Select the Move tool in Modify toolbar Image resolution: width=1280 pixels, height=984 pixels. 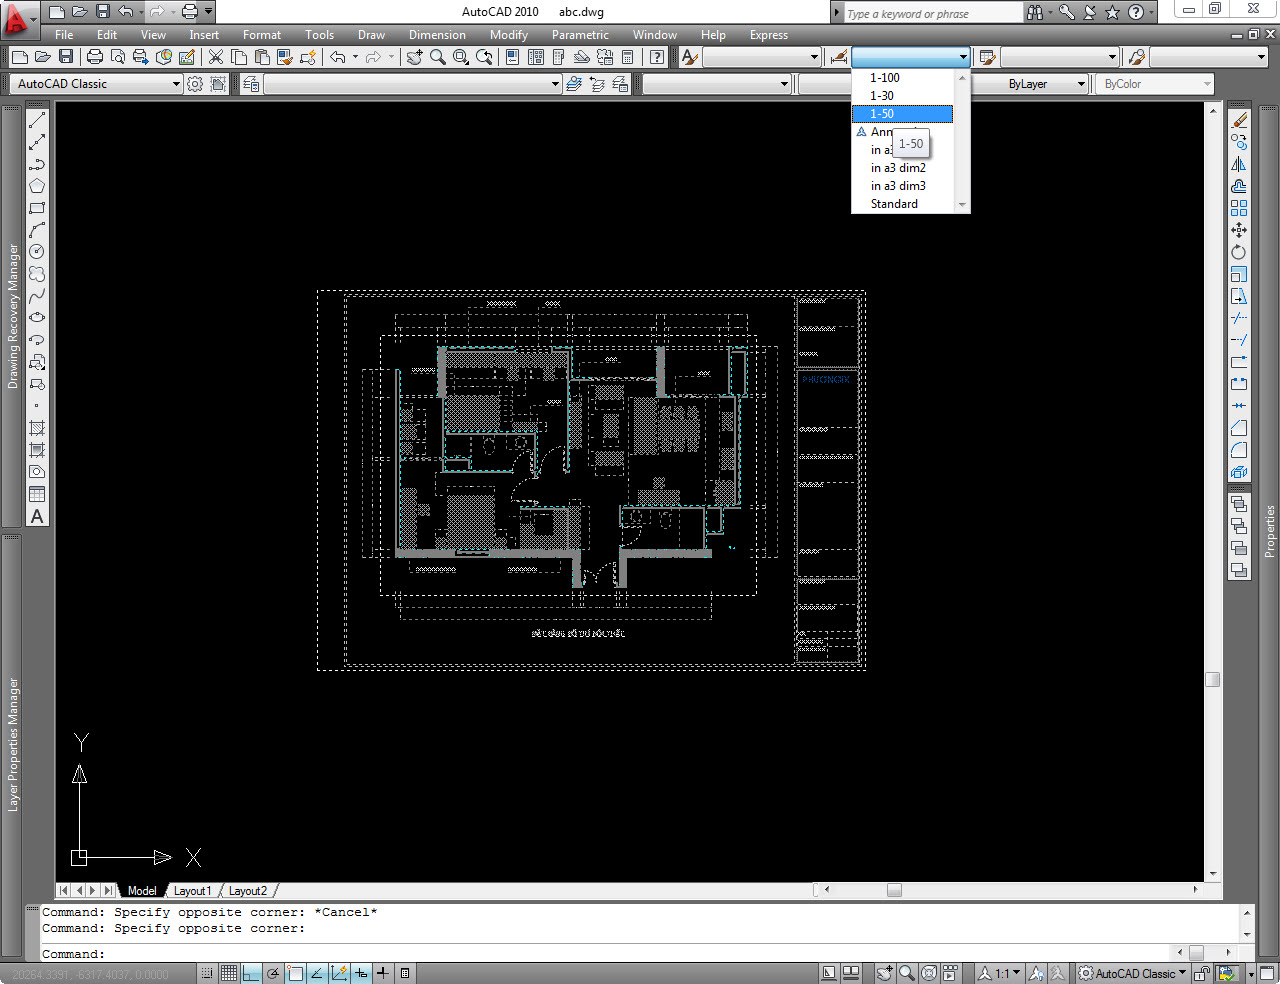coord(1239,230)
